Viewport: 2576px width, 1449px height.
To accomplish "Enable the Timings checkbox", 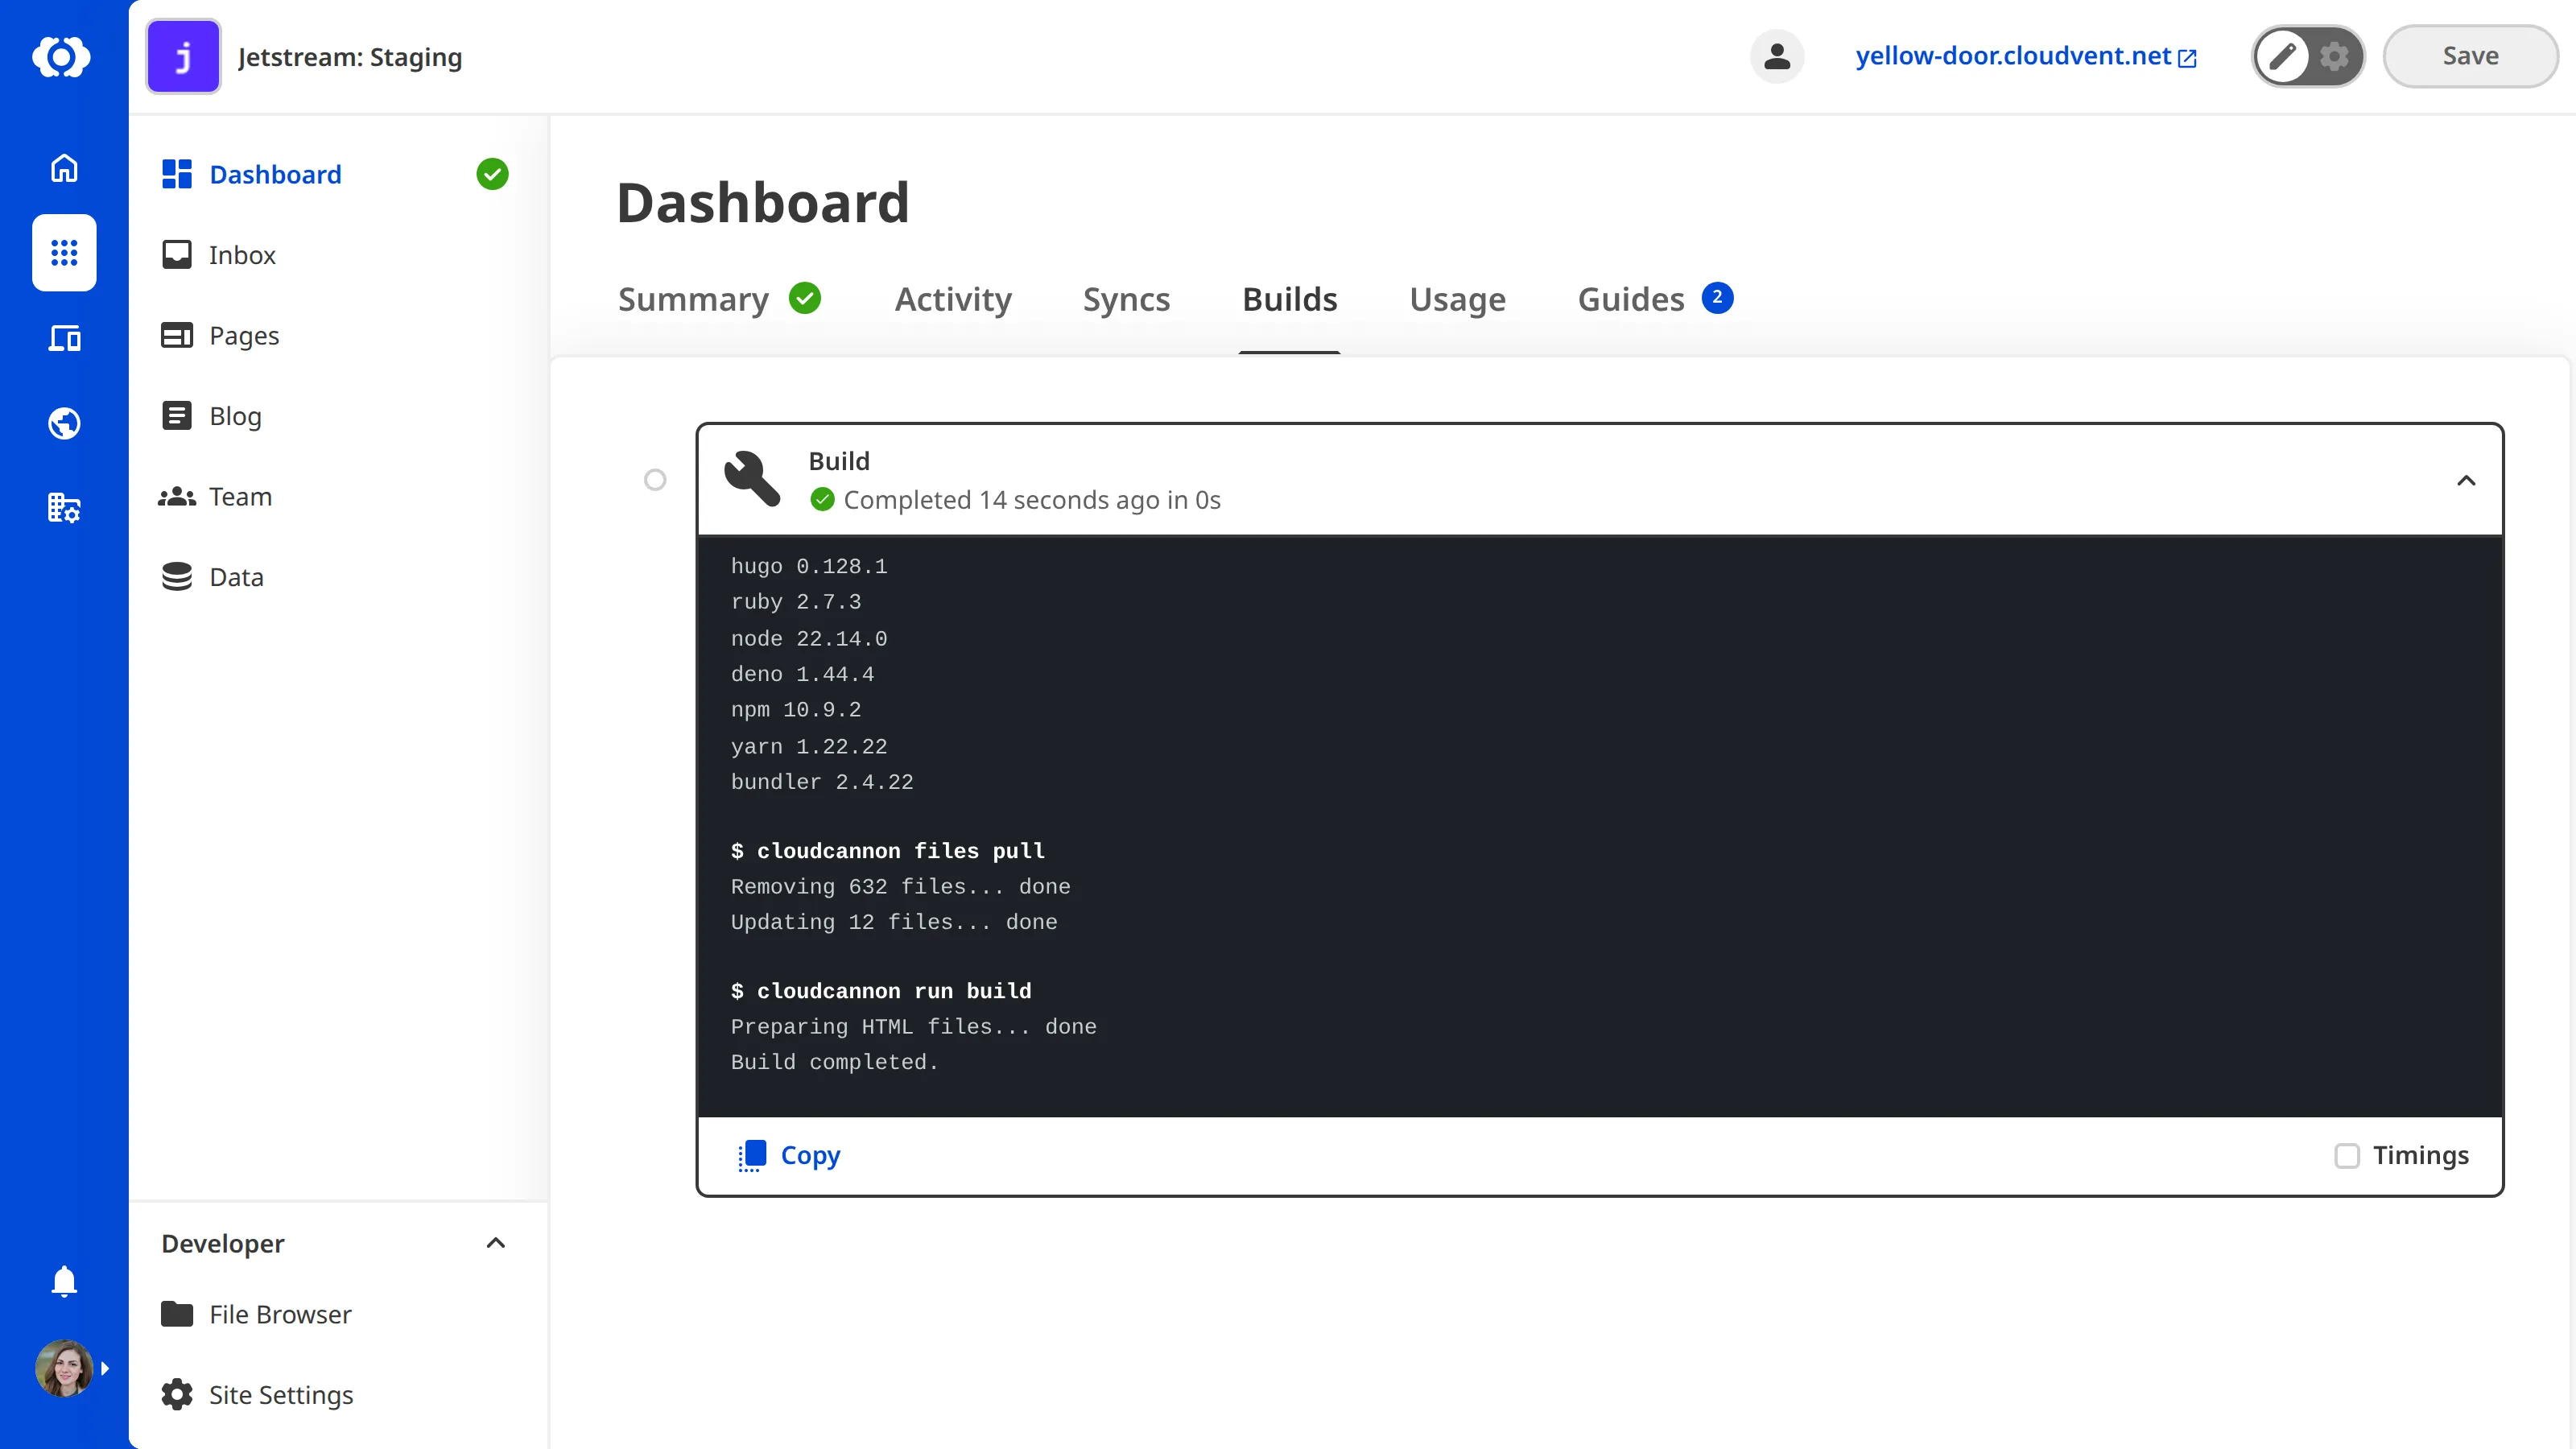I will tap(2349, 1156).
